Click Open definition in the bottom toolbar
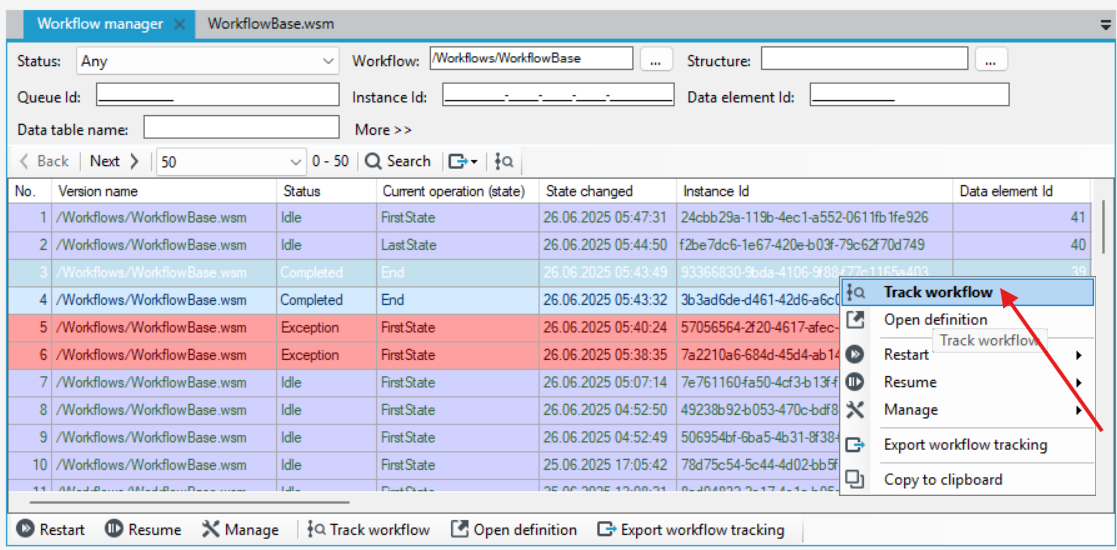This screenshot has width=1117, height=550. point(514,529)
